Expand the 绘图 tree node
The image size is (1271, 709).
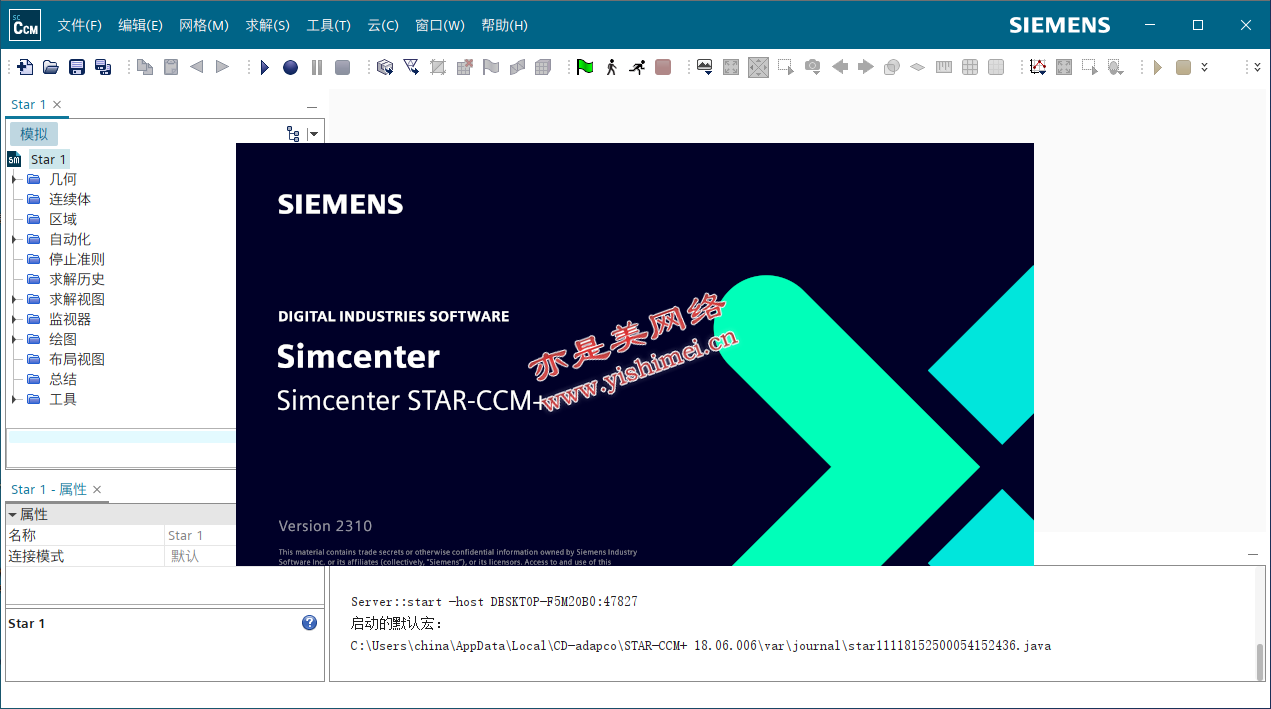click(14, 339)
